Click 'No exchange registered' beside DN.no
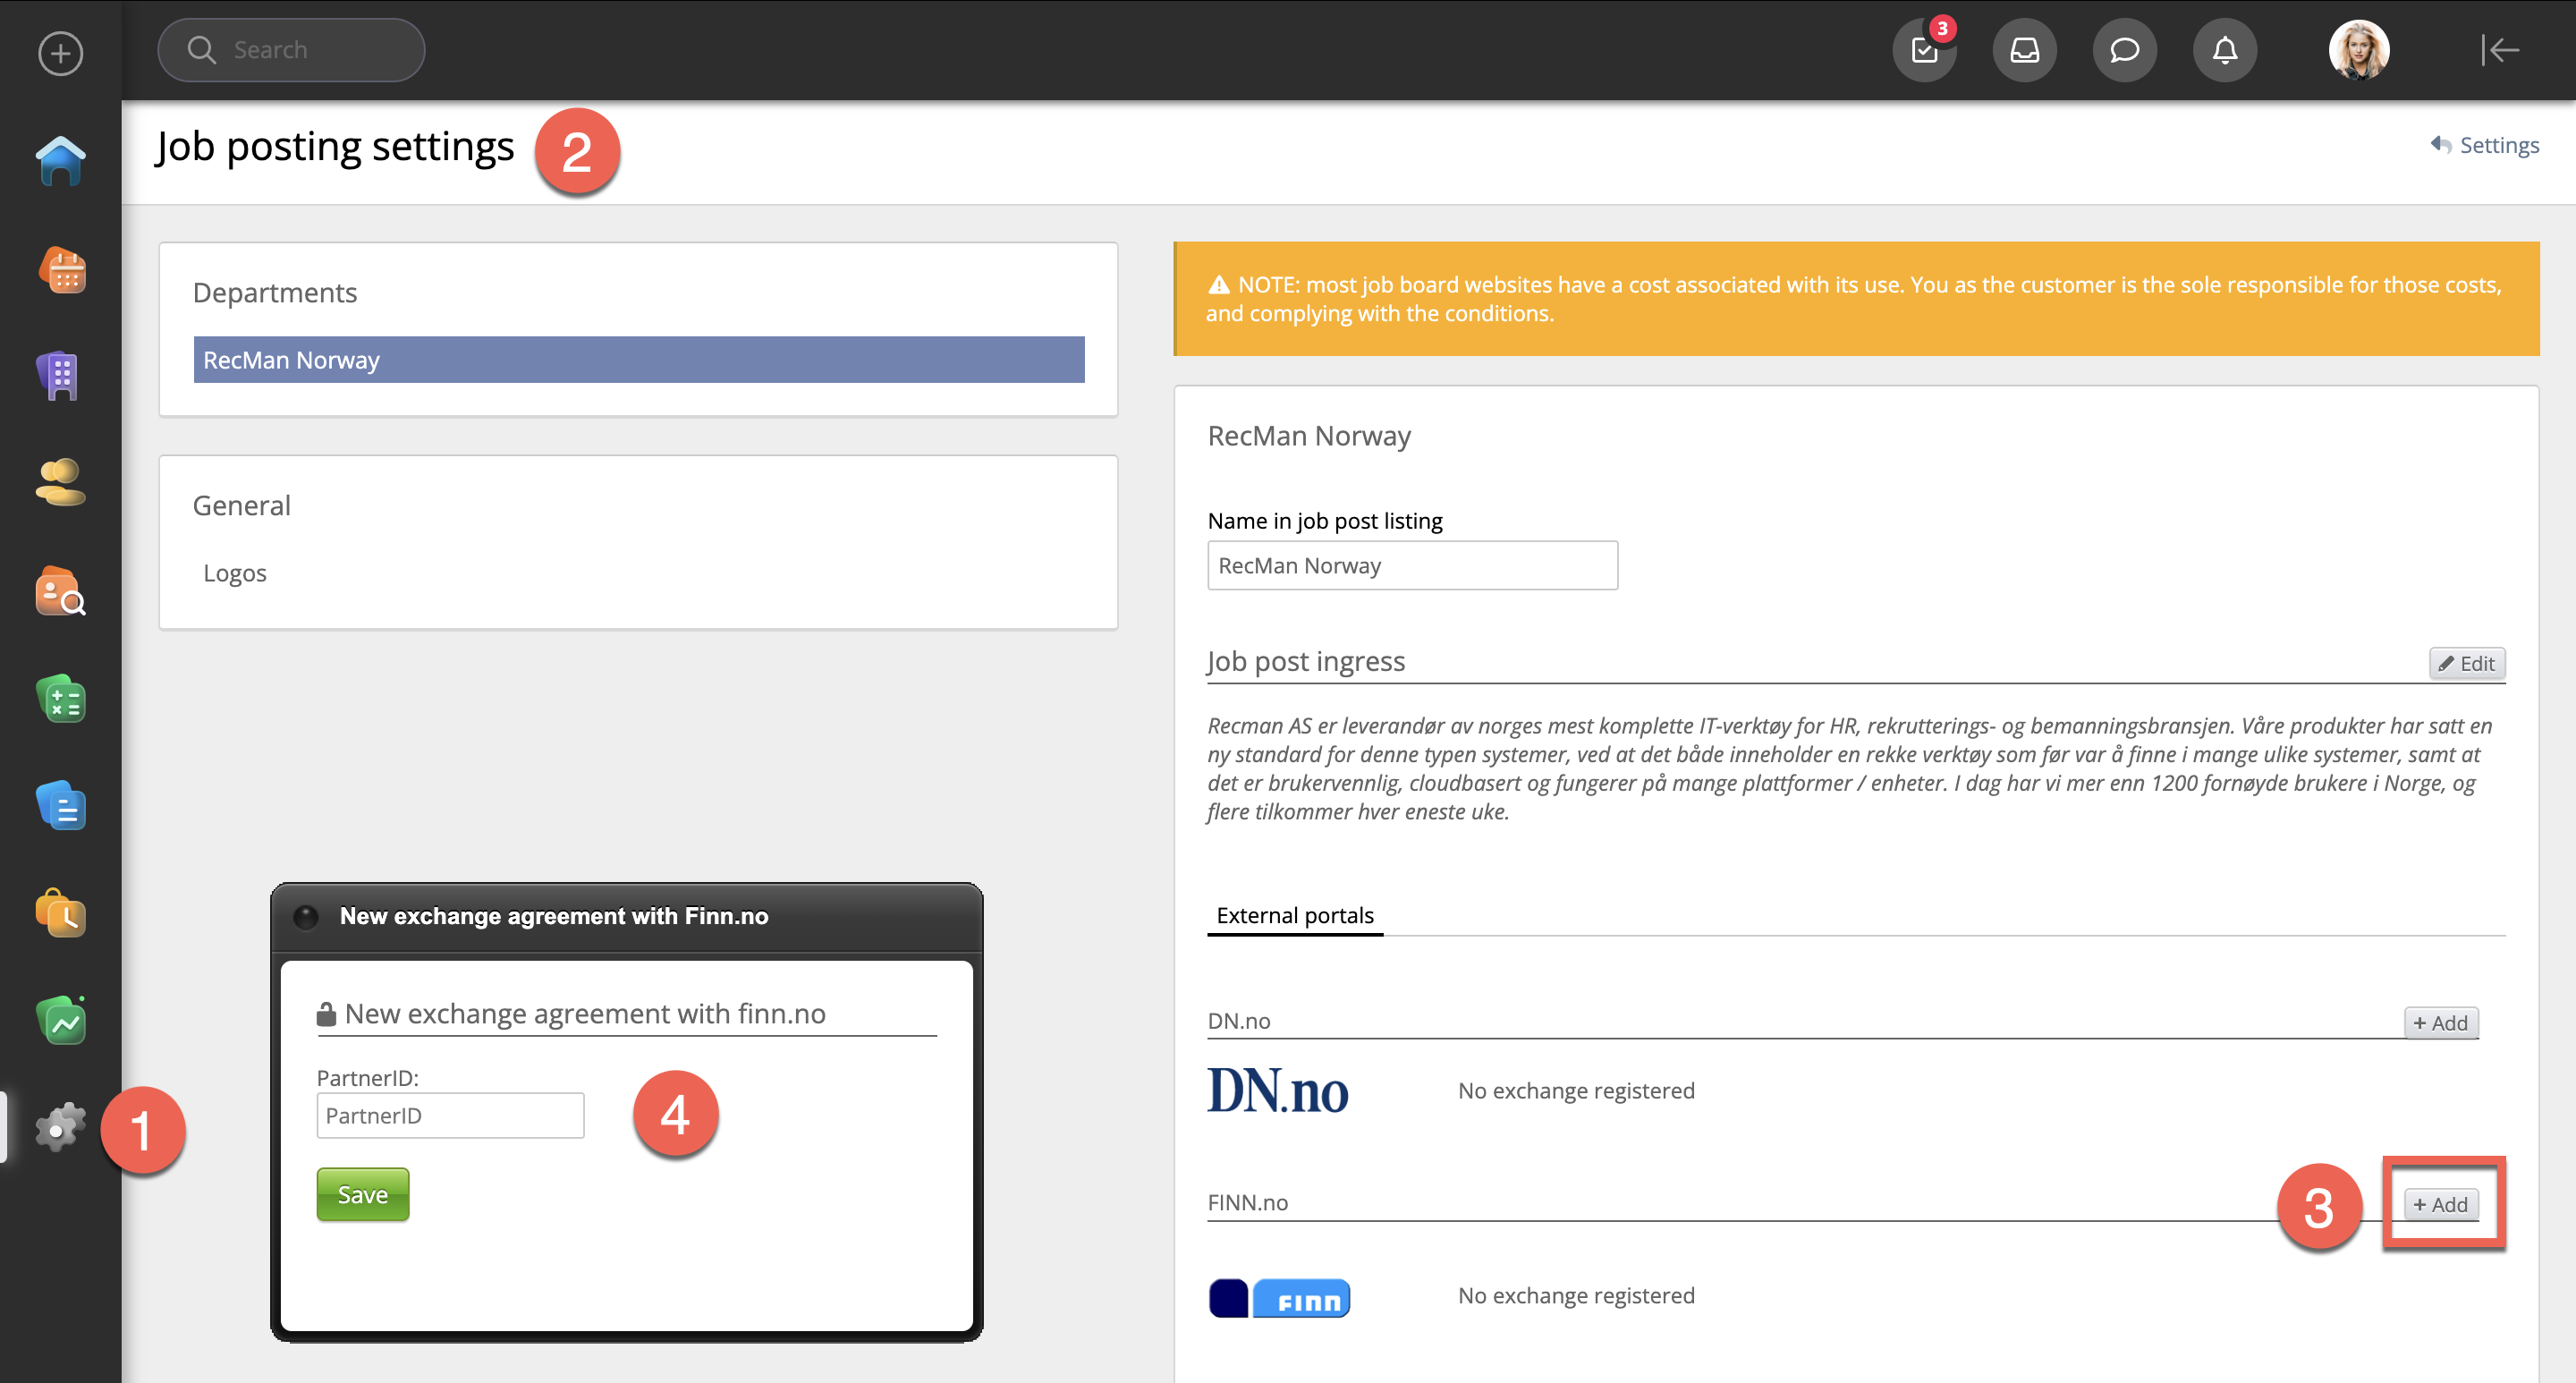2576x1383 pixels. pos(1576,1090)
